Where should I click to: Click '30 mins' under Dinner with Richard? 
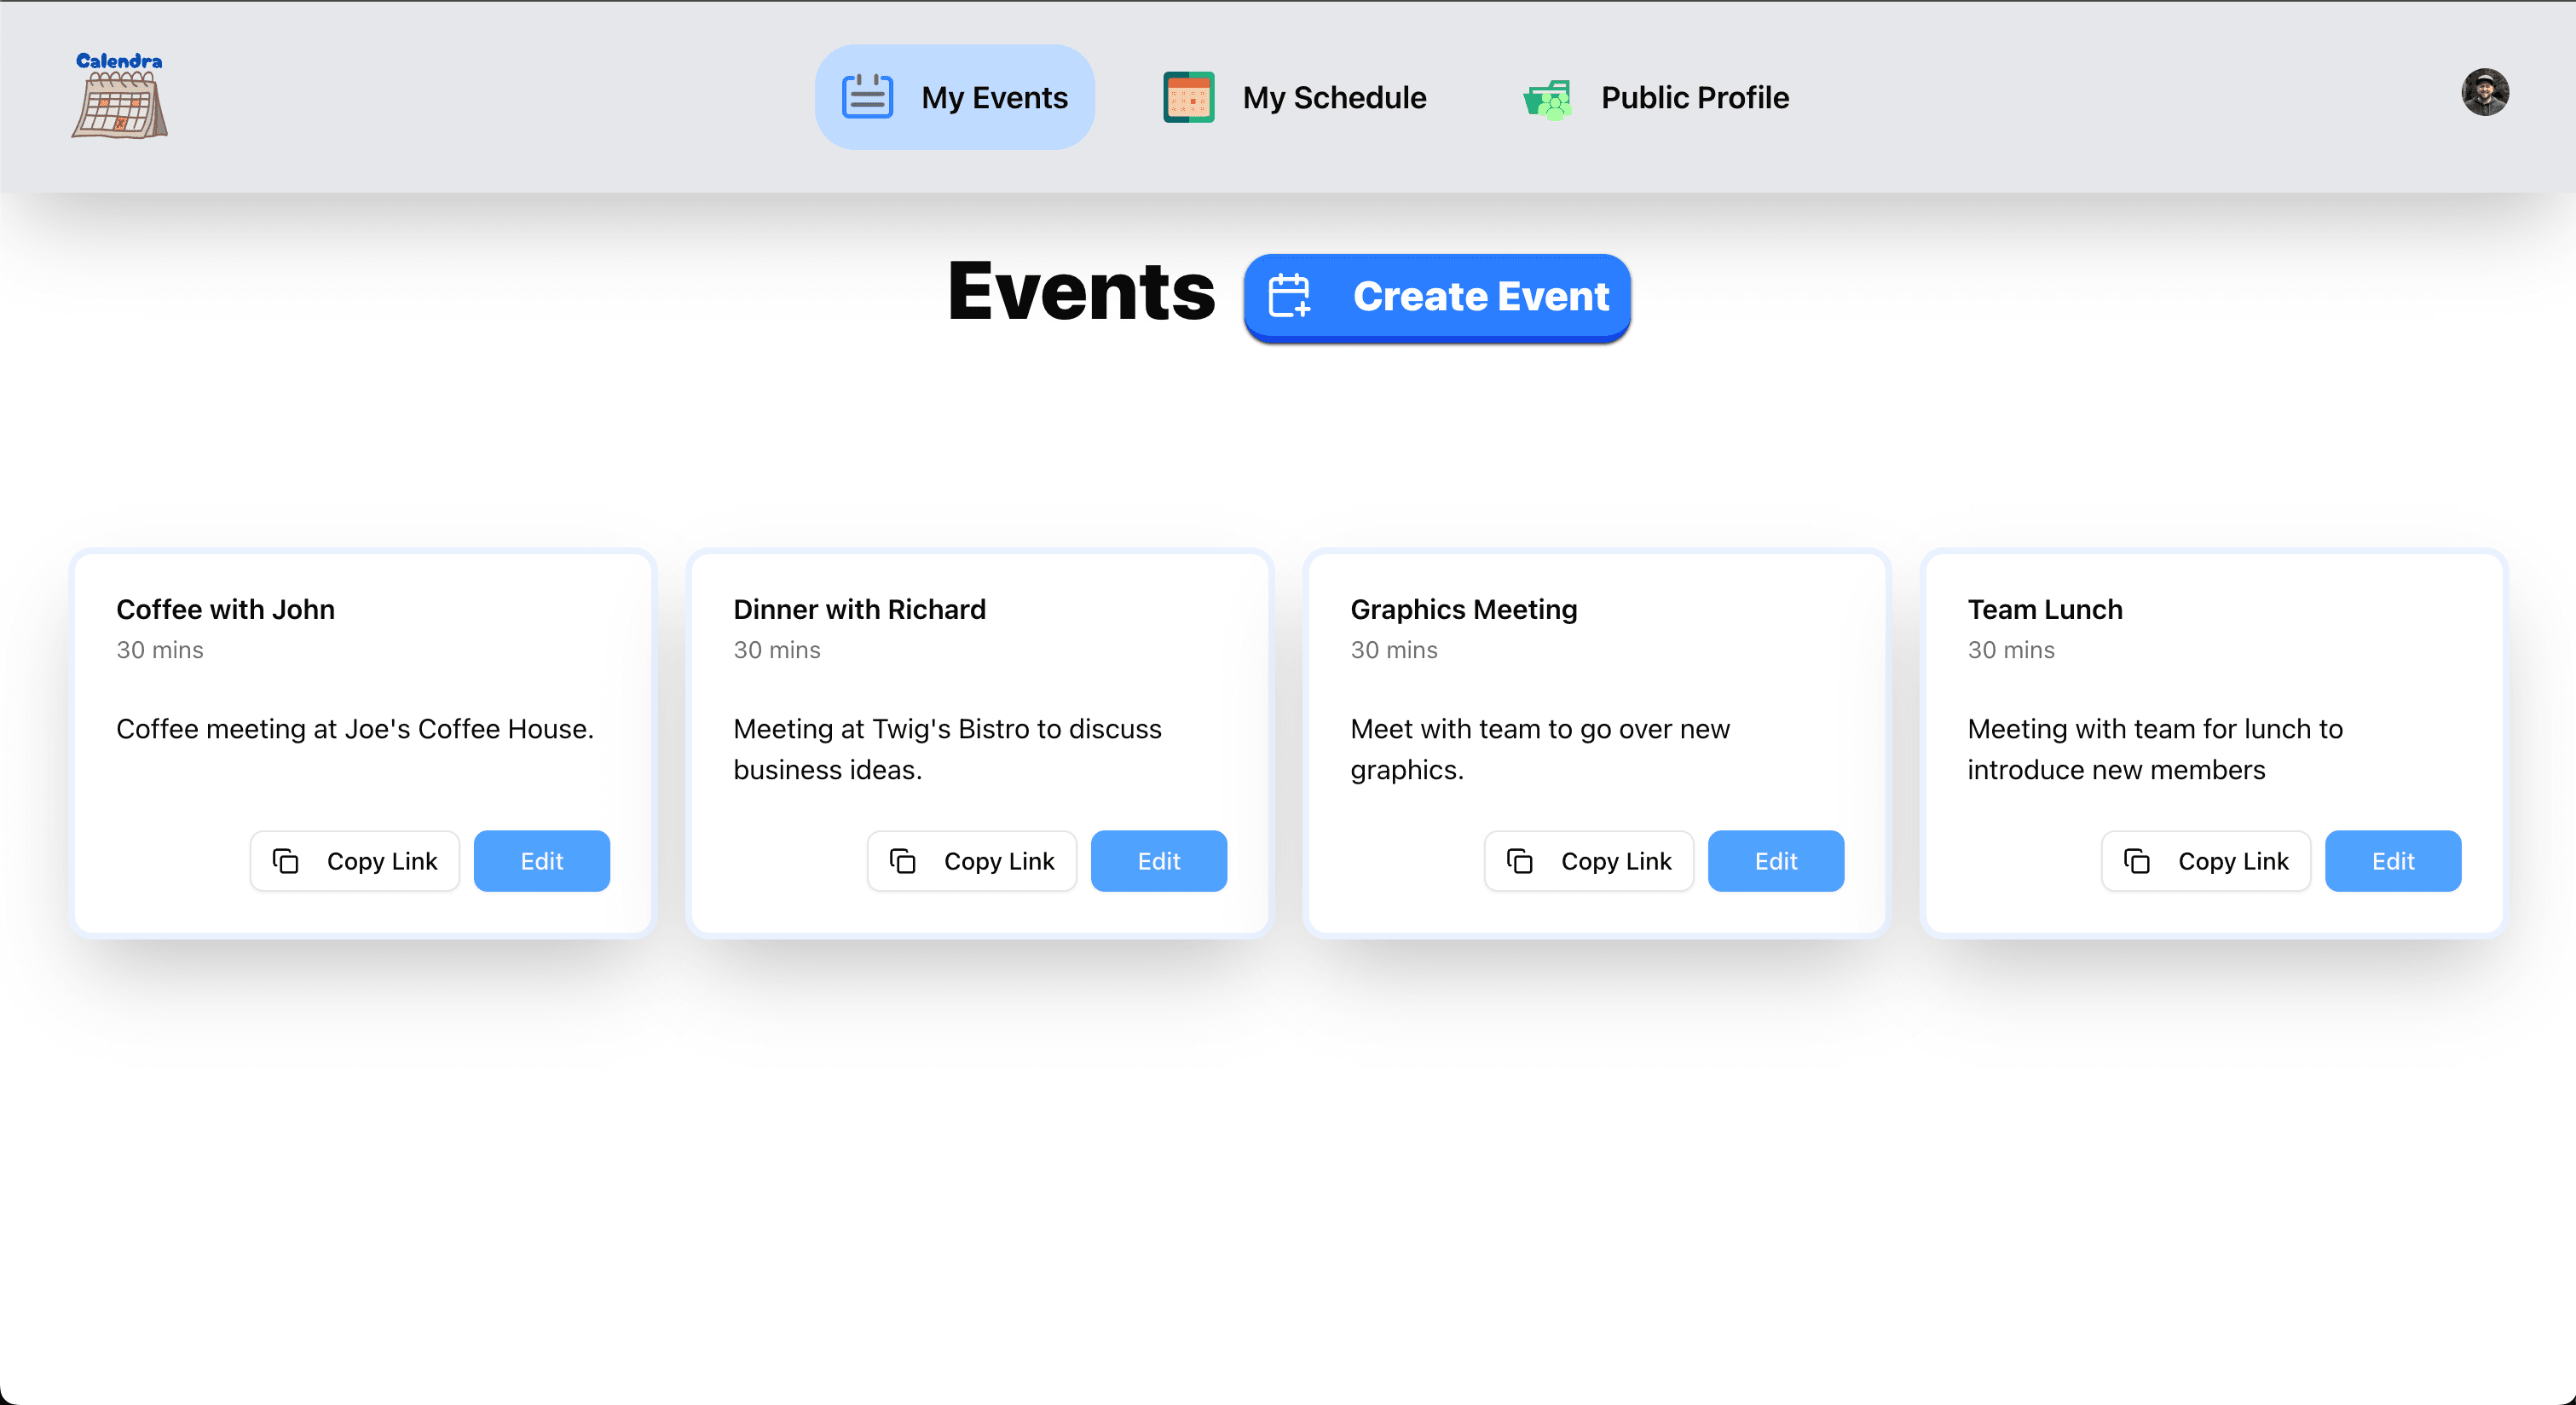point(777,650)
